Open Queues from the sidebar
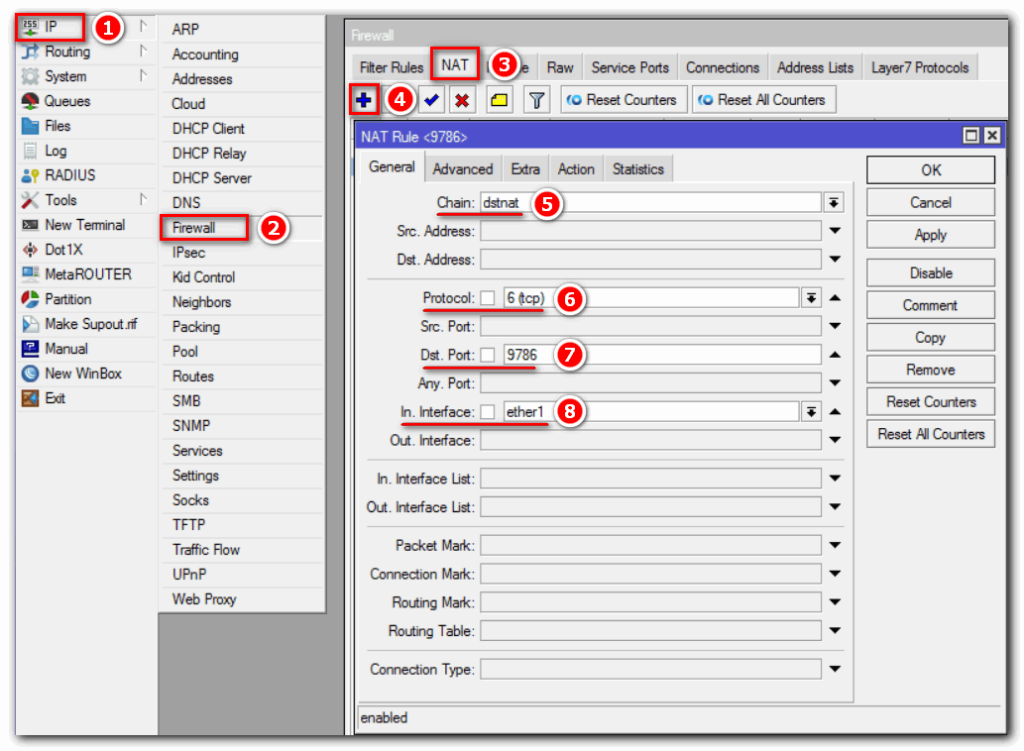The image size is (1024, 751). 67,101
